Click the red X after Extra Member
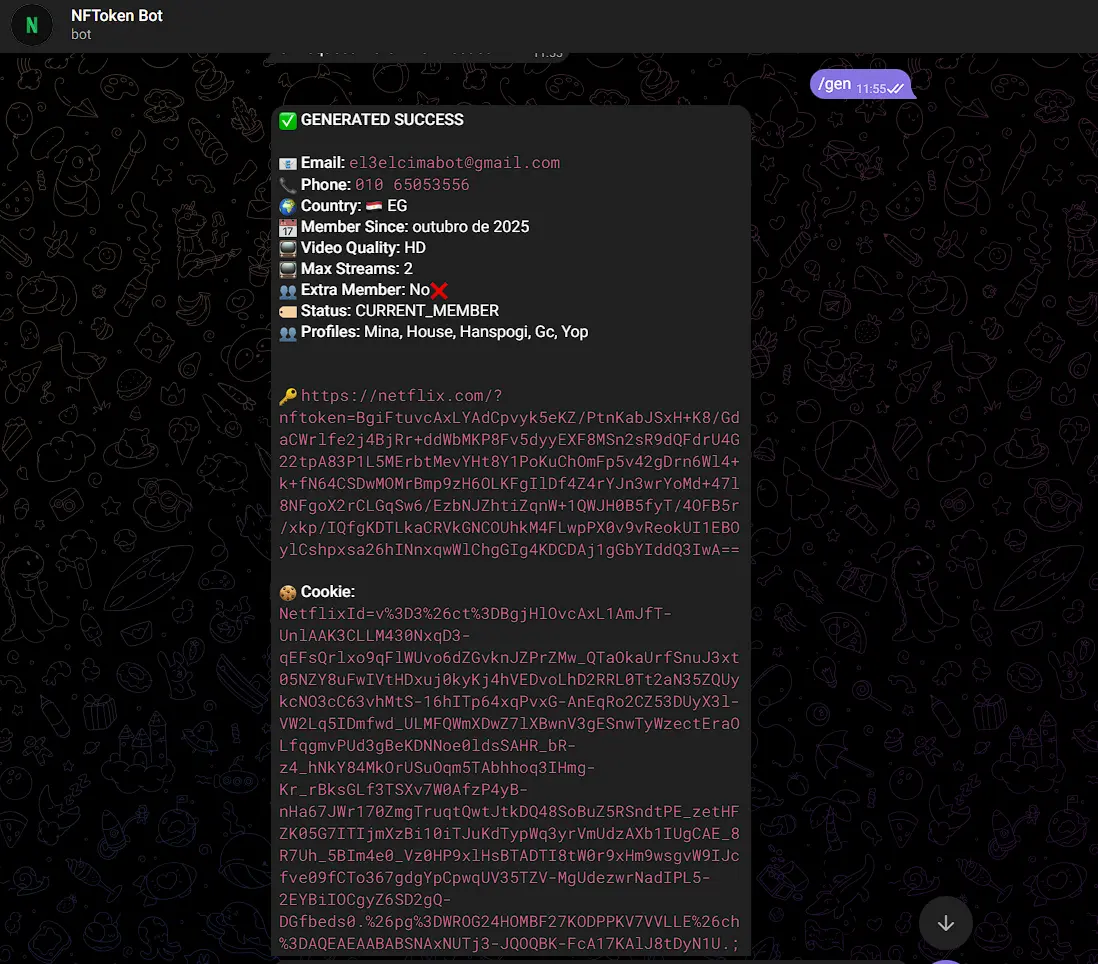 [439, 291]
